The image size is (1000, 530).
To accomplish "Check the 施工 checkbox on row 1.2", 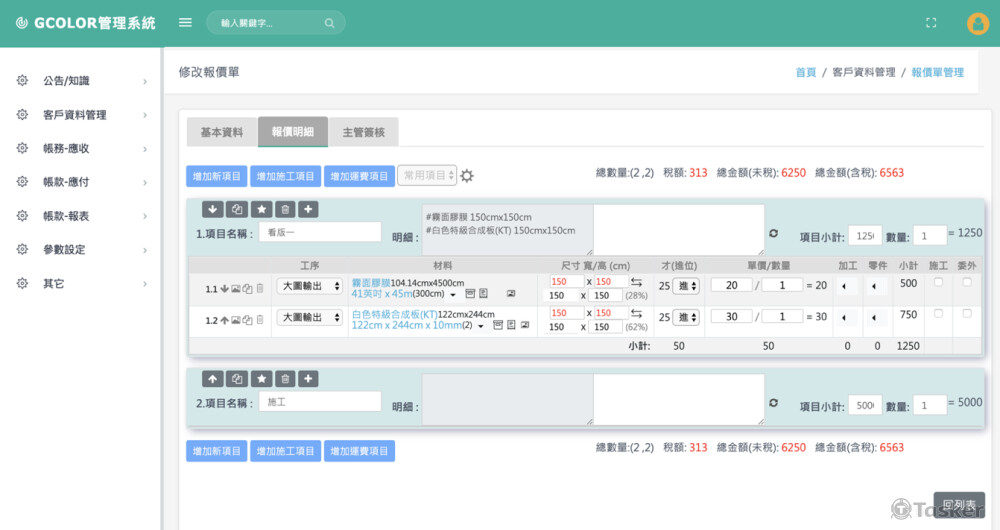I will pyautogui.click(x=938, y=313).
